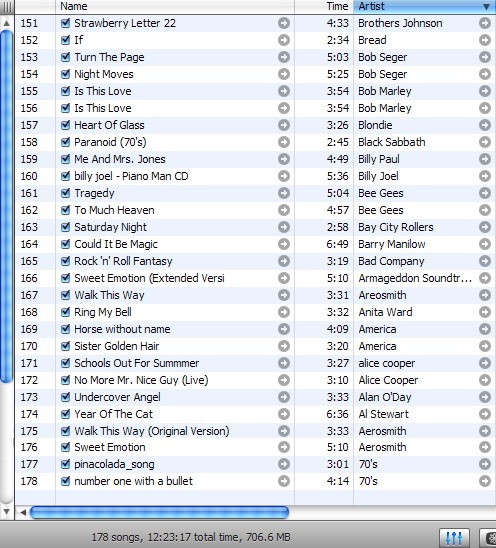Image resolution: width=496 pixels, height=548 pixels.
Task: Uncheck the Ring My Bell checkbox
Action: (x=65, y=312)
